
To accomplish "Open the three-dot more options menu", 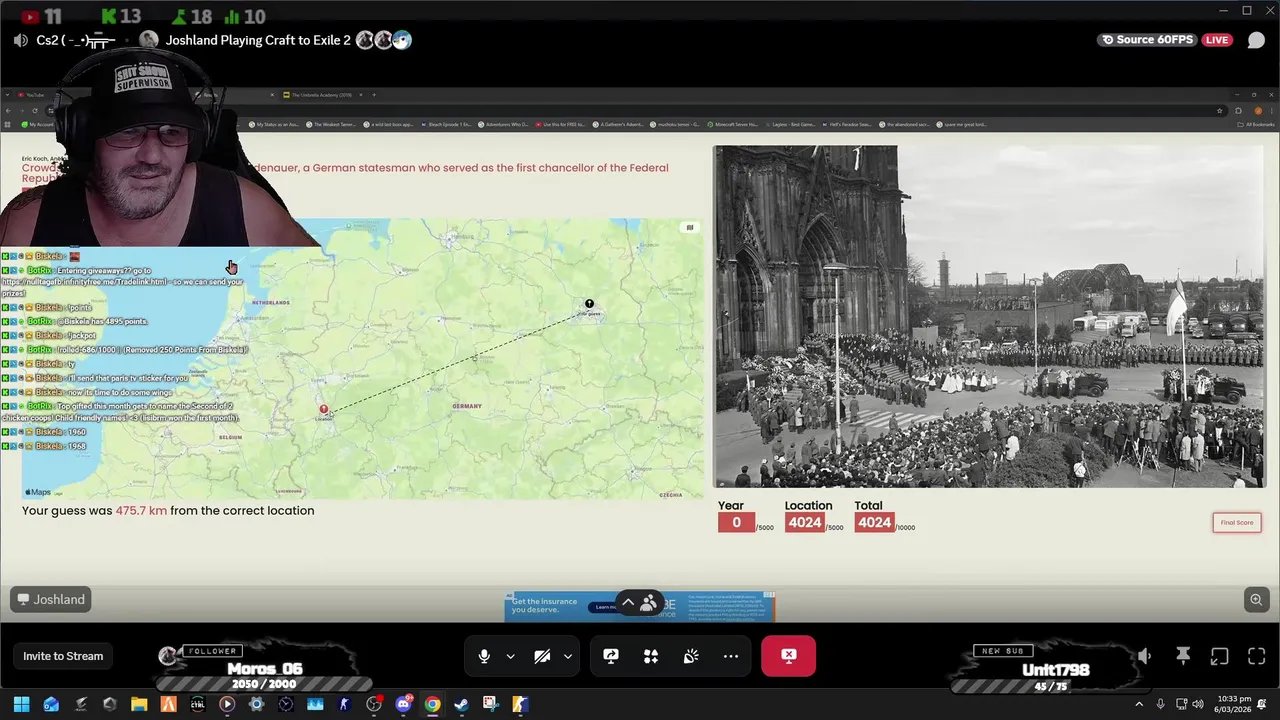I will (731, 656).
